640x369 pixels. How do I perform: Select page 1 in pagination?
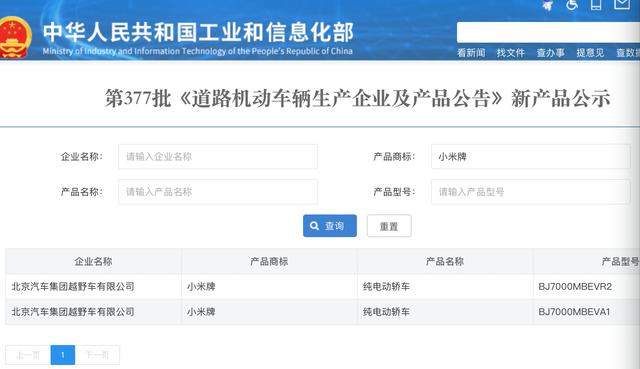click(63, 355)
